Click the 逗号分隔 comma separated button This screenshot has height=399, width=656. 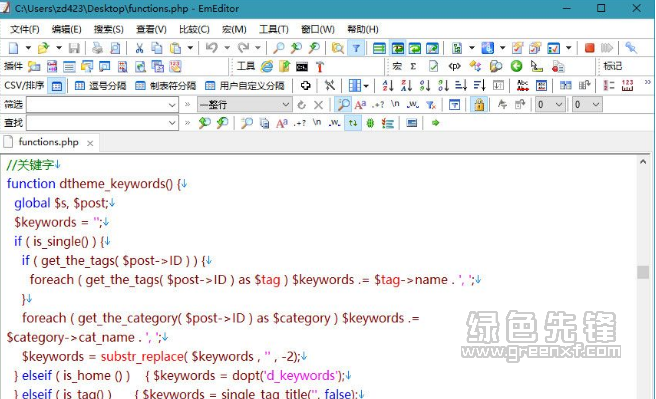100,86
